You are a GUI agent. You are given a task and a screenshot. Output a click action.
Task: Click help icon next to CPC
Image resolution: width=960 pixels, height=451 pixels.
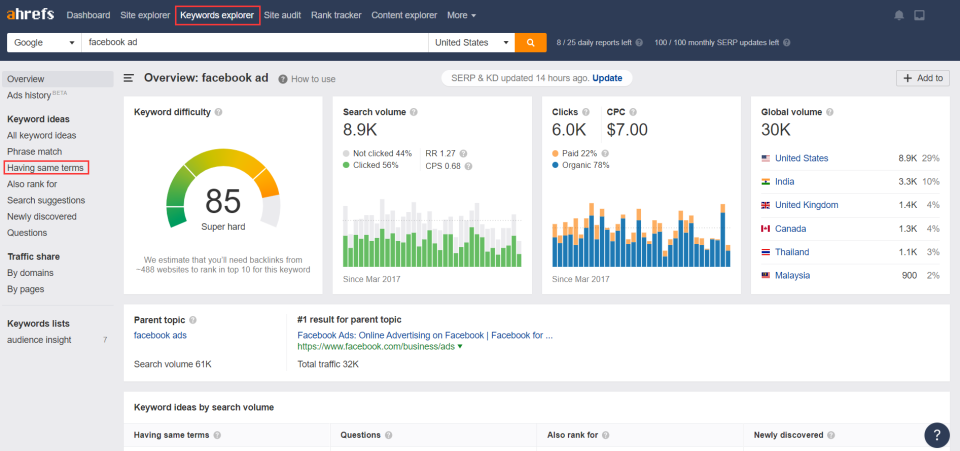(633, 113)
